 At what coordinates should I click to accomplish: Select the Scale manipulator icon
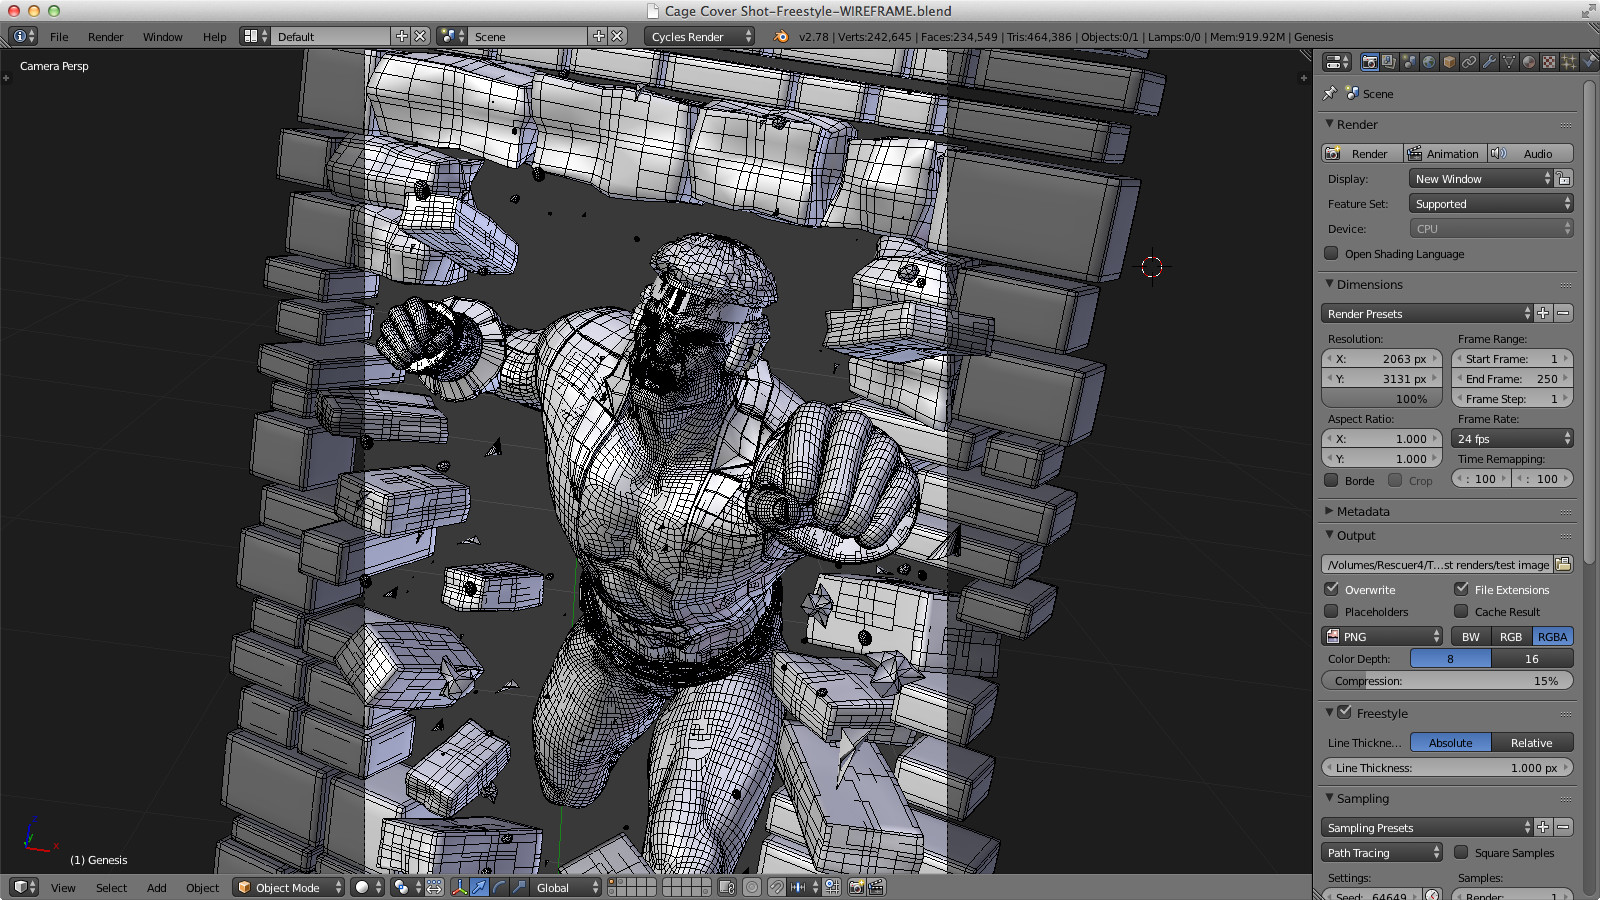click(x=519, y=887)
